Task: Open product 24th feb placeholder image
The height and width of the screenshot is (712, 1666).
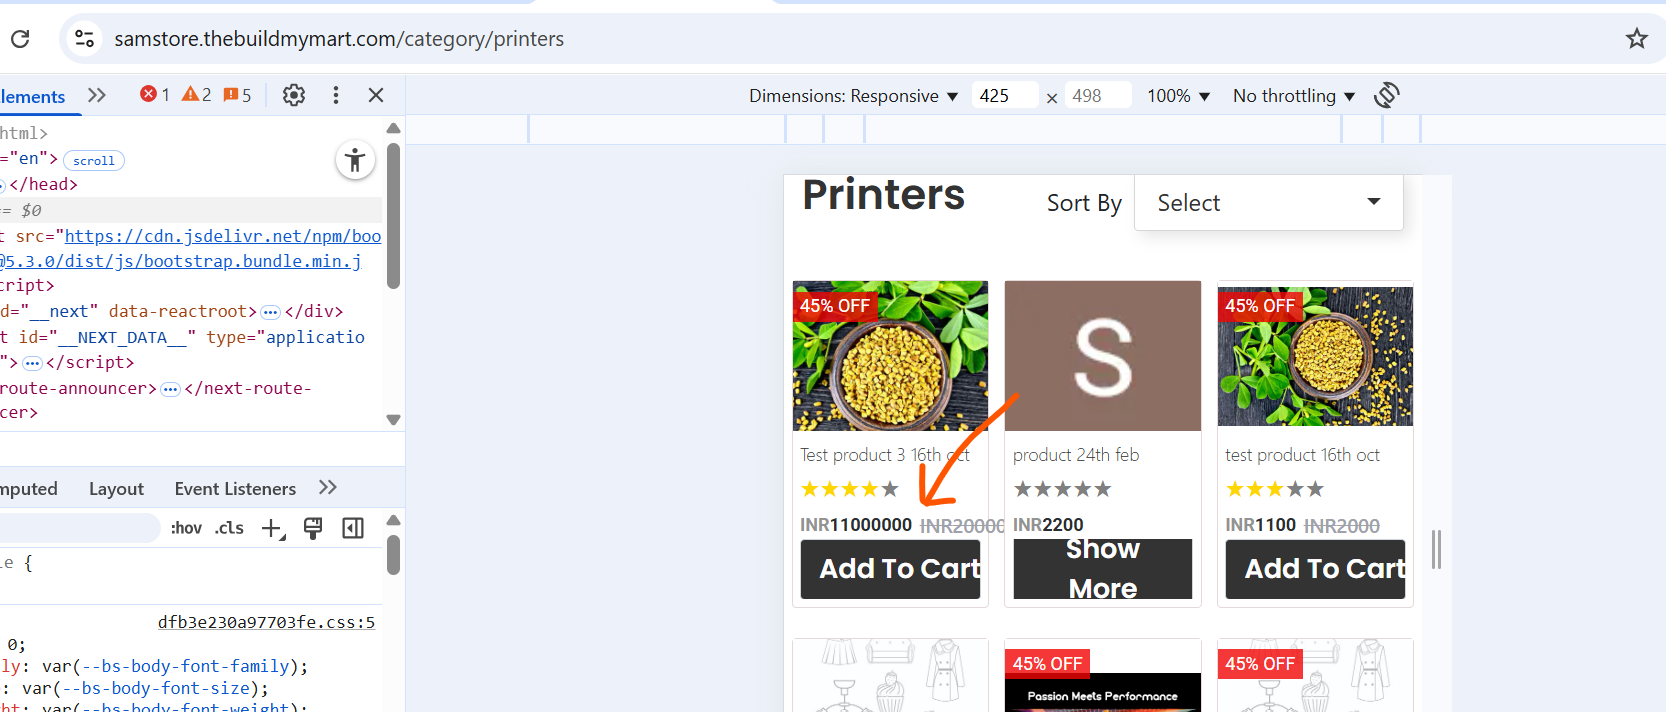Action: tap(1103, 356)
